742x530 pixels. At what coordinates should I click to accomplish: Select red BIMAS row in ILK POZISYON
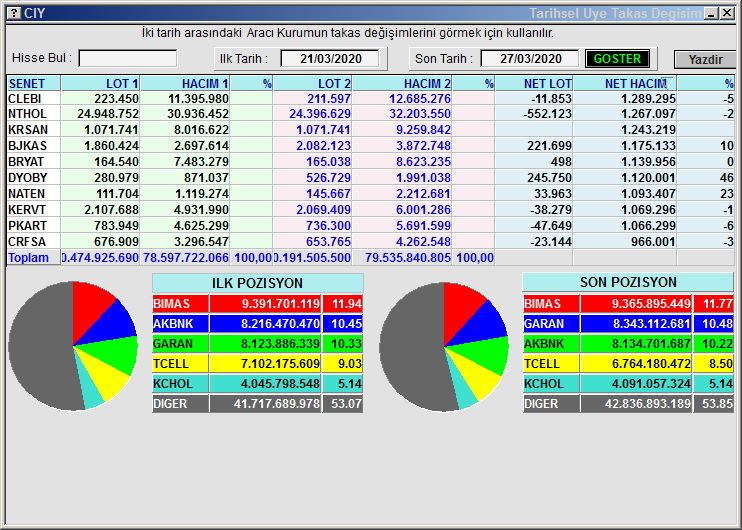(257, 304)
